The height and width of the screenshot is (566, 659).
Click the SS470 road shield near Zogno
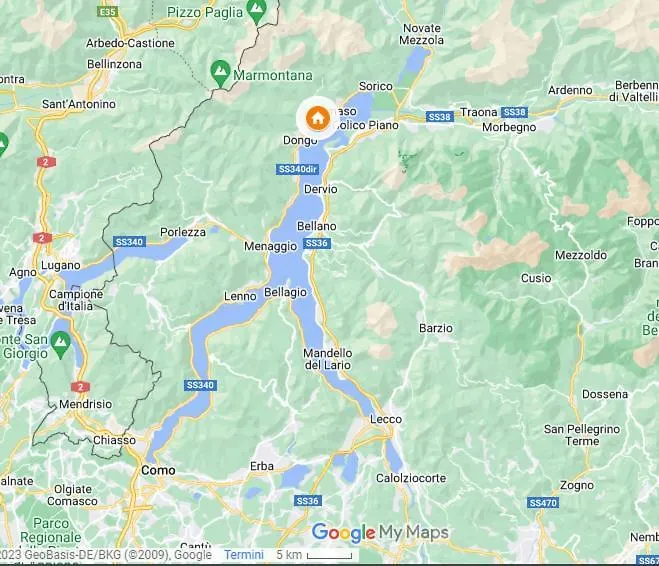[x=543, y=503]
